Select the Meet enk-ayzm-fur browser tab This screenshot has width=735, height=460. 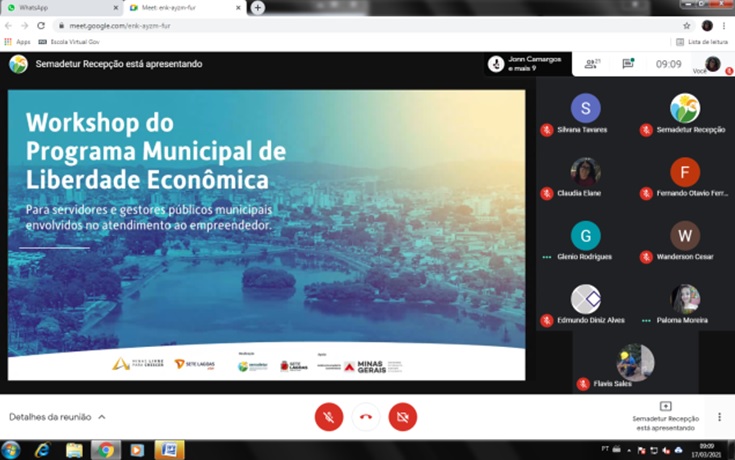click(184, 8)
